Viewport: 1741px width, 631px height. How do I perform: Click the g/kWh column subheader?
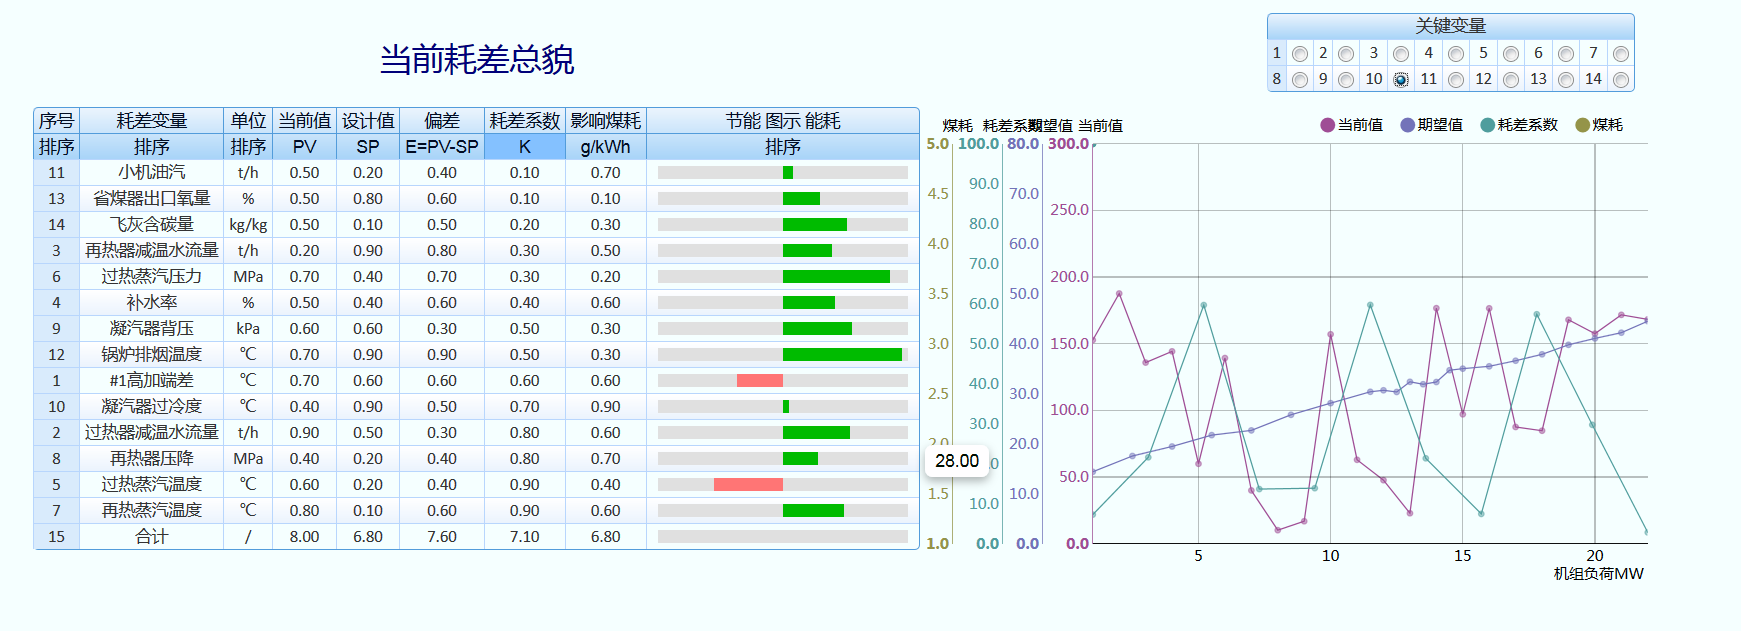click(x=605, y=147)
